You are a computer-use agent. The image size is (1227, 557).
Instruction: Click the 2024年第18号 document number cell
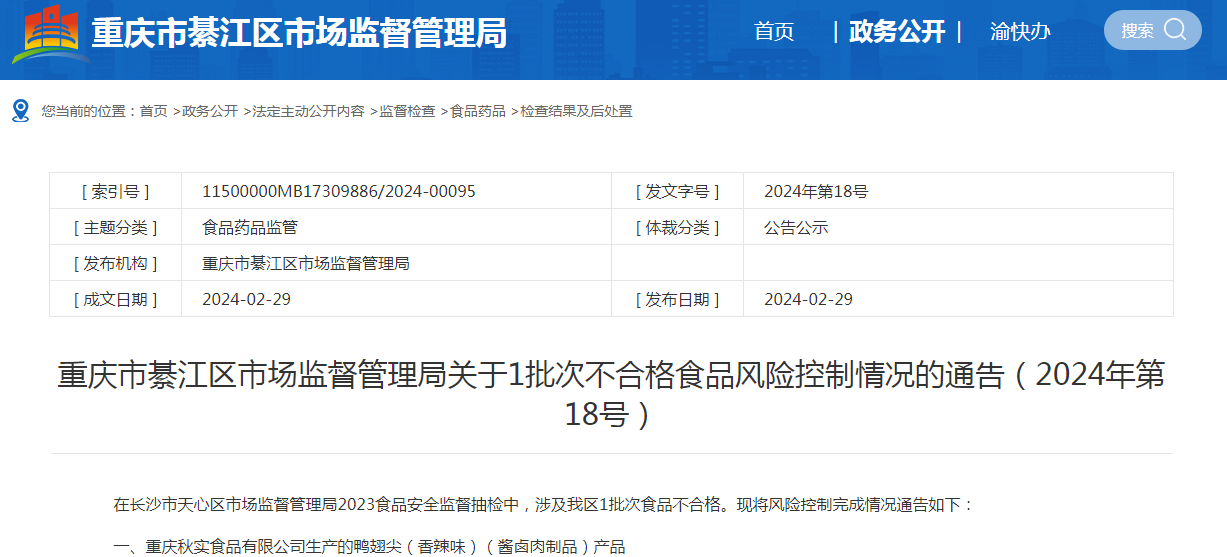pos(816,191)
